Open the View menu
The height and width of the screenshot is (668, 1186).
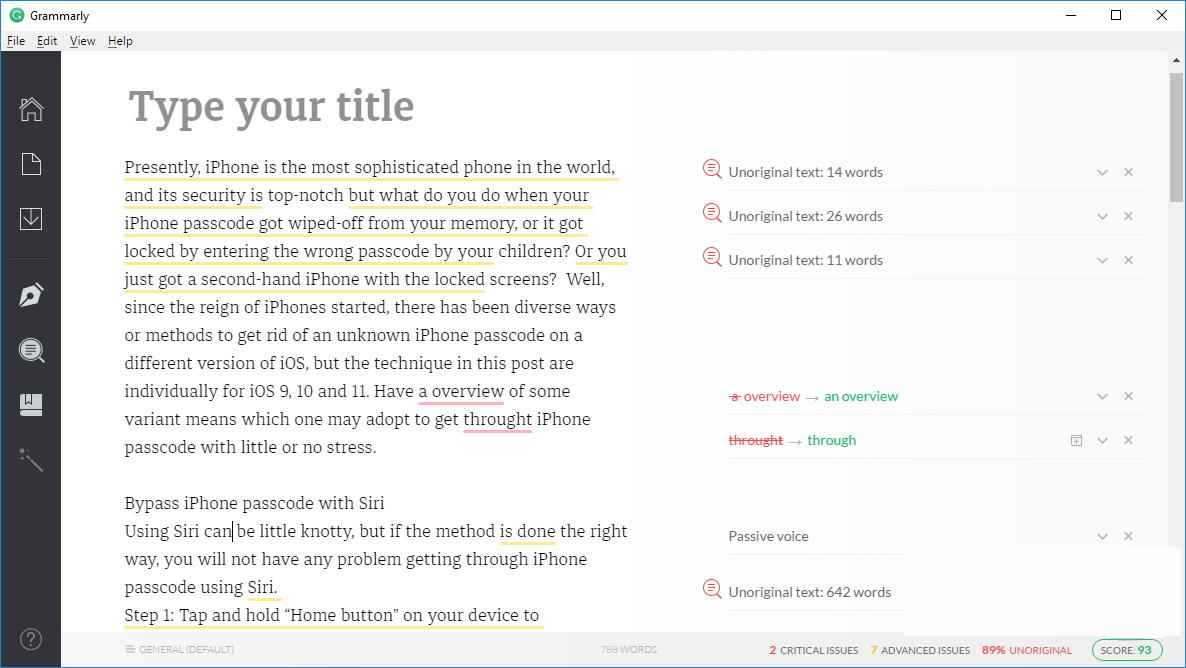(x=82, y=41)
